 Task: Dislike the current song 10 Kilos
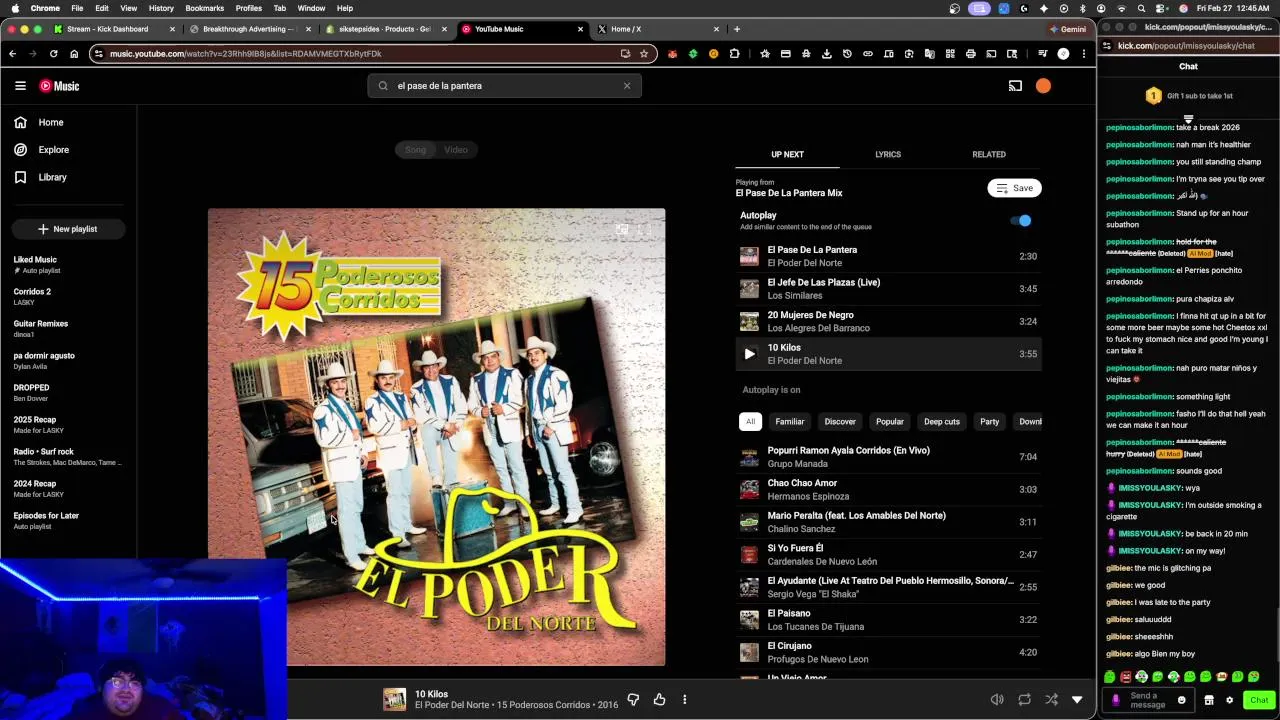633,699
